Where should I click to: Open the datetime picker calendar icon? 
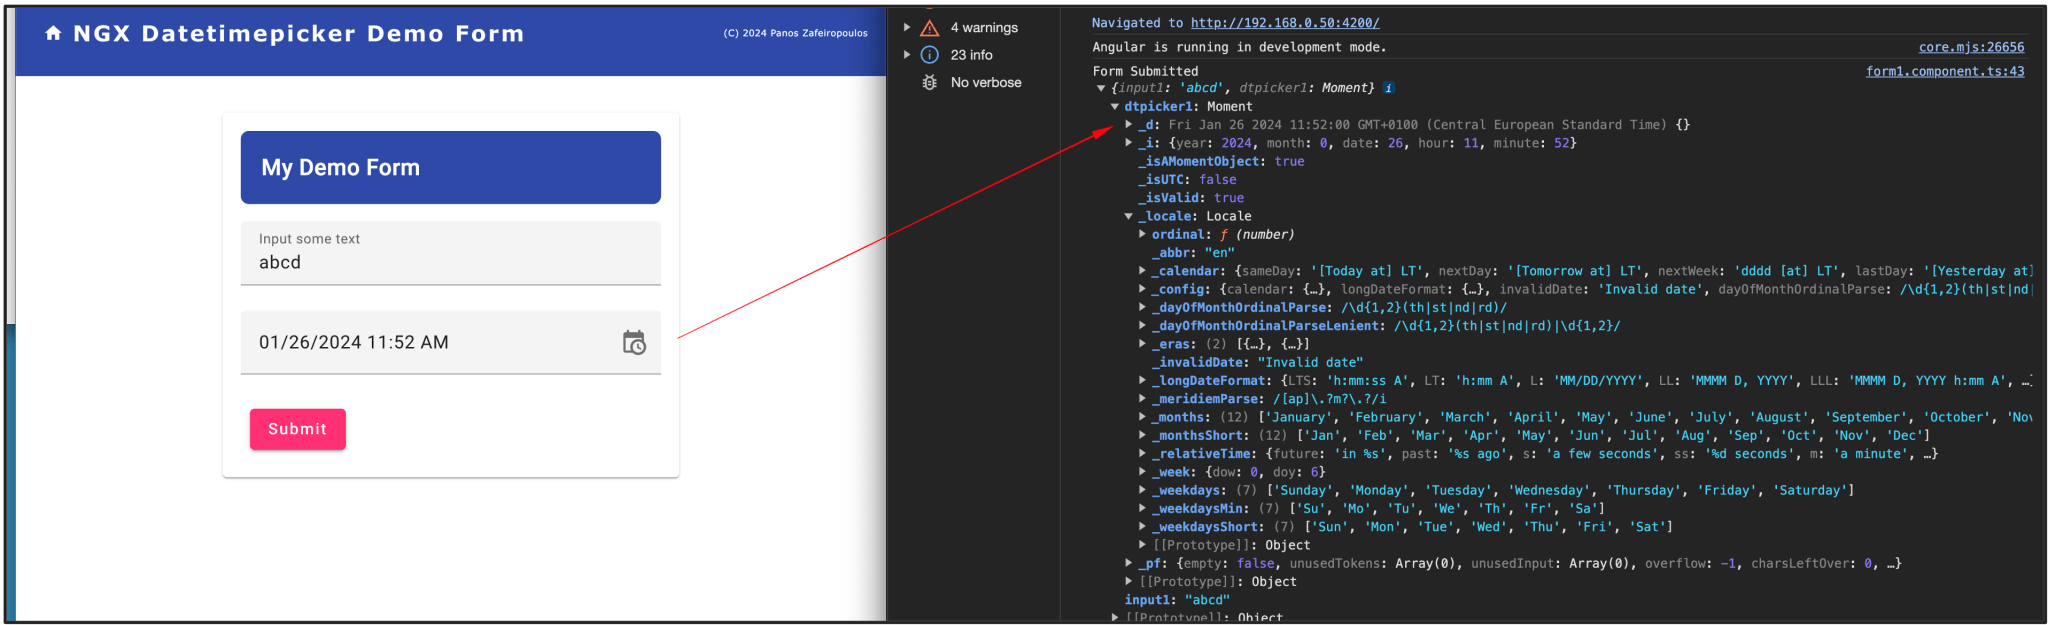point(634,343)
